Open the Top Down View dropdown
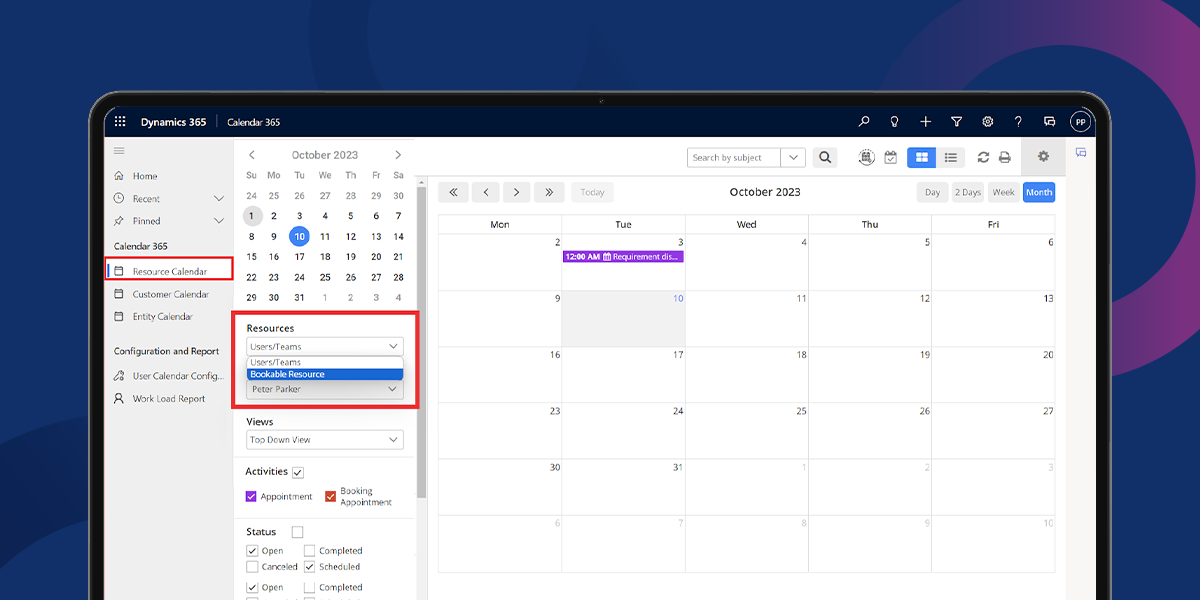 click(x=325, y=440)
